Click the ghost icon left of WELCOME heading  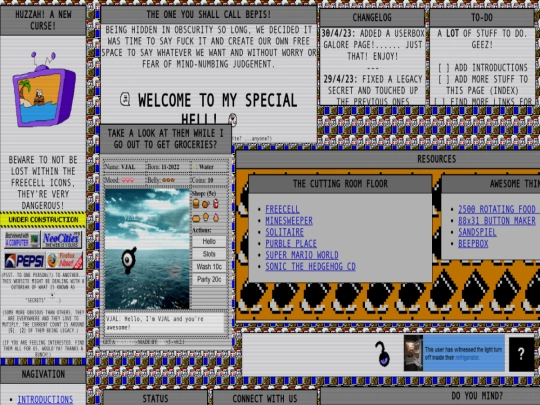coord(125,99)
